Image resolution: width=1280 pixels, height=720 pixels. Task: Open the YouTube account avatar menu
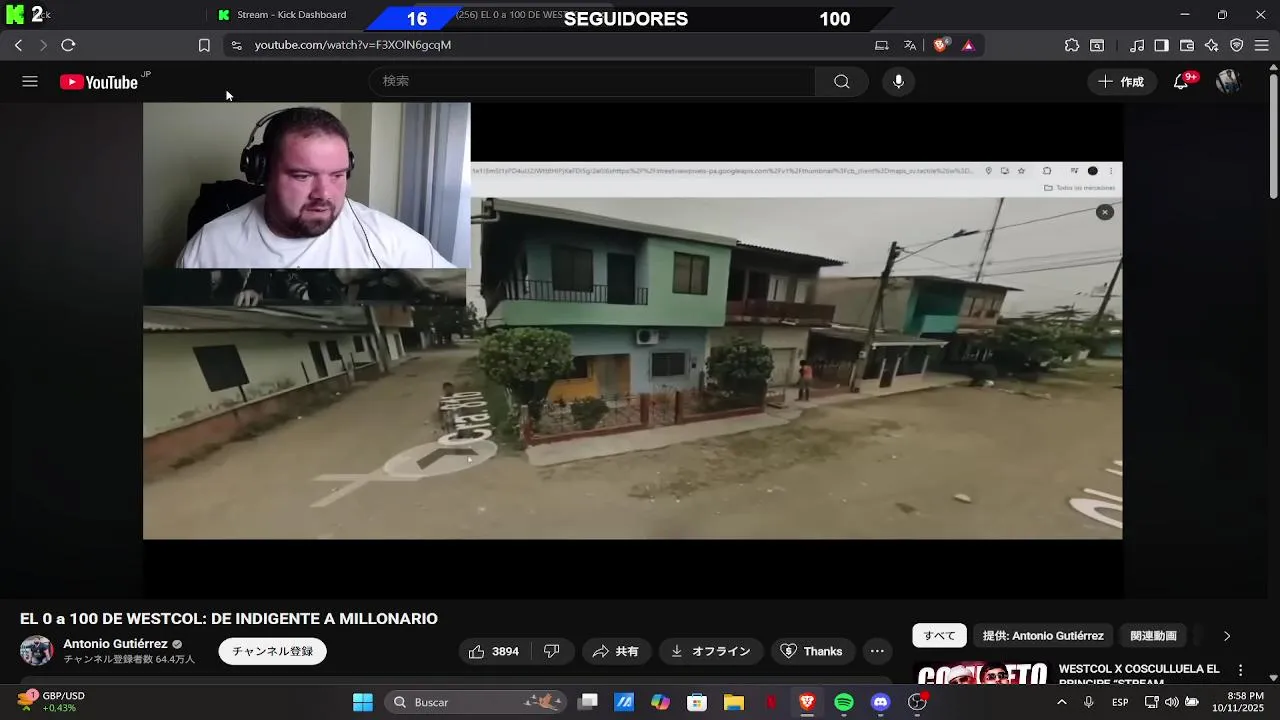pos(1228,82)
